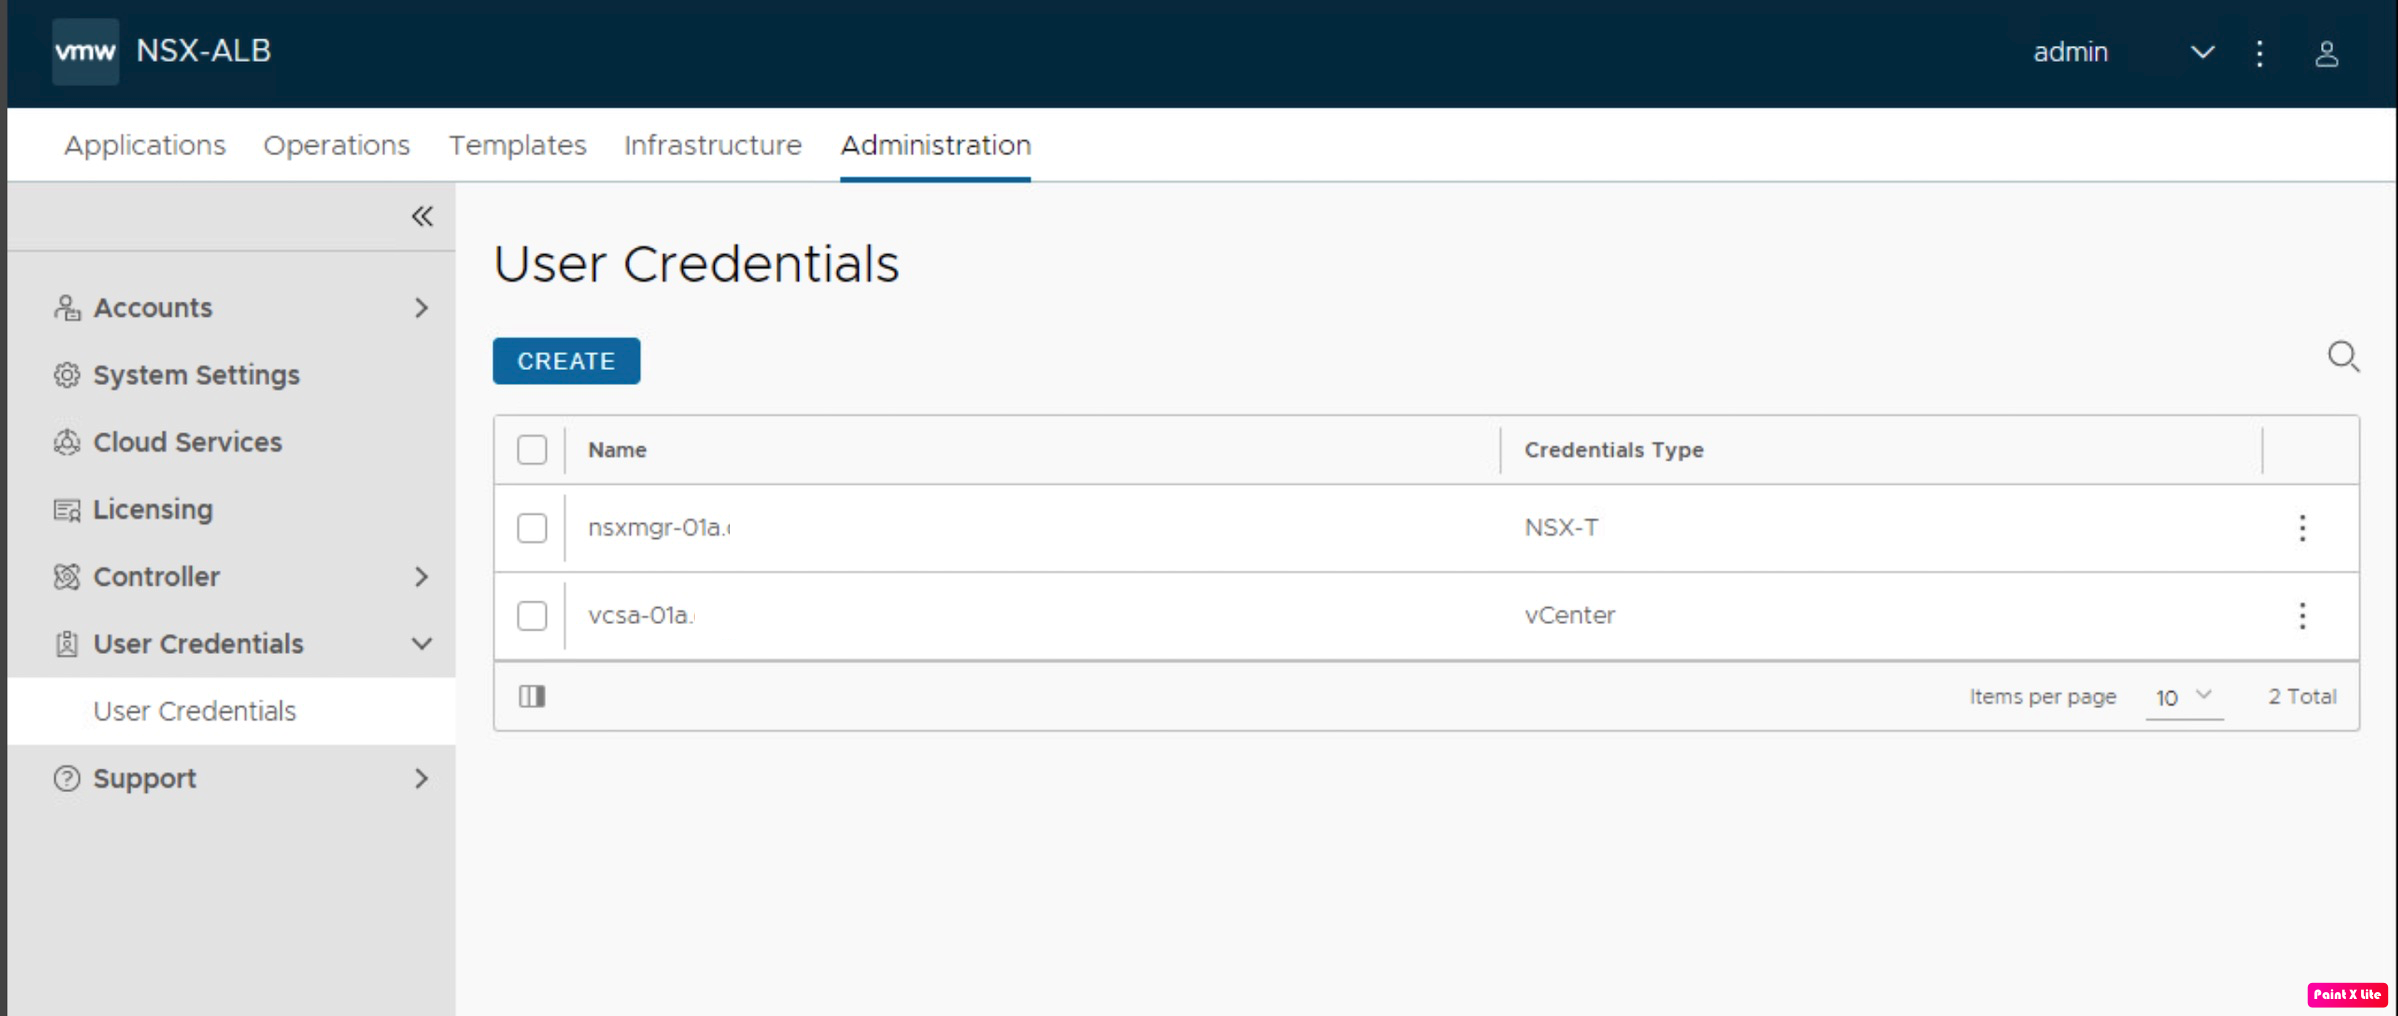
Task: Check the checkbox for vcsa-01a row
Action: [x=532, y=616]
